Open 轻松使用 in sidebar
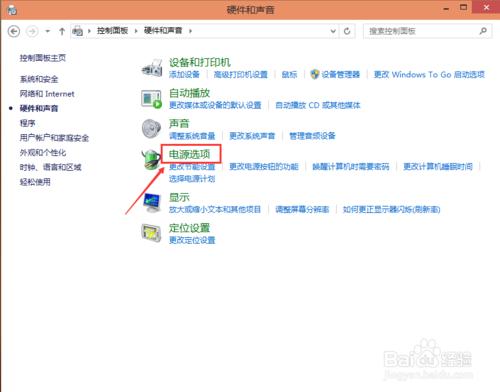The image size is (500, 392). [x=35, y=182]
